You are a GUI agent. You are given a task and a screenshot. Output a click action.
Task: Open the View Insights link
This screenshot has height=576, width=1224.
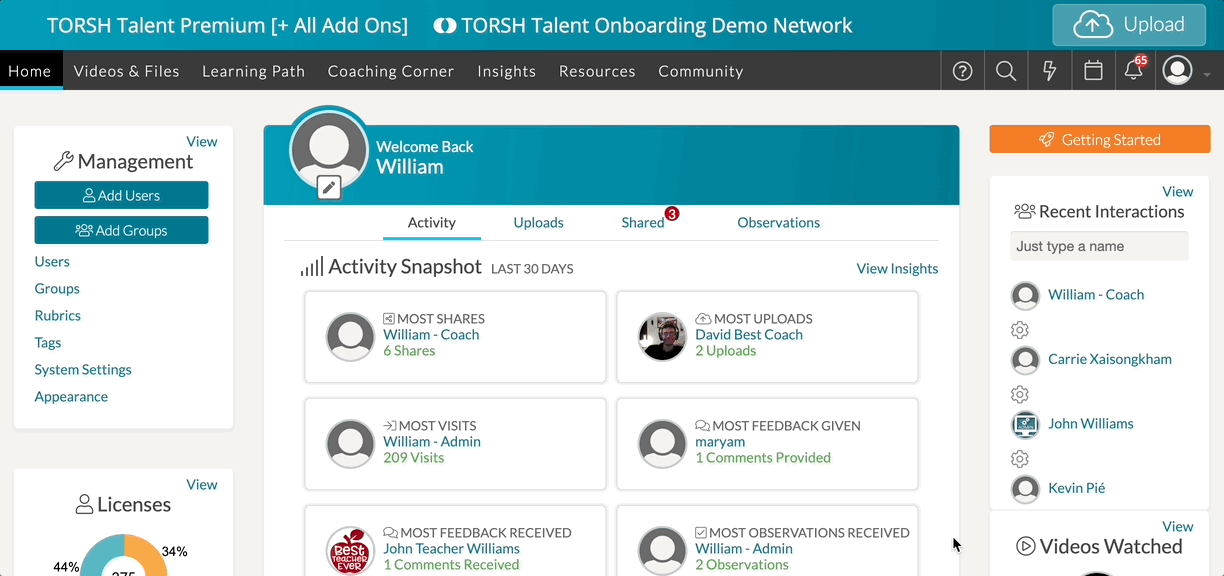pyautogui.click(x=897, y=268)
